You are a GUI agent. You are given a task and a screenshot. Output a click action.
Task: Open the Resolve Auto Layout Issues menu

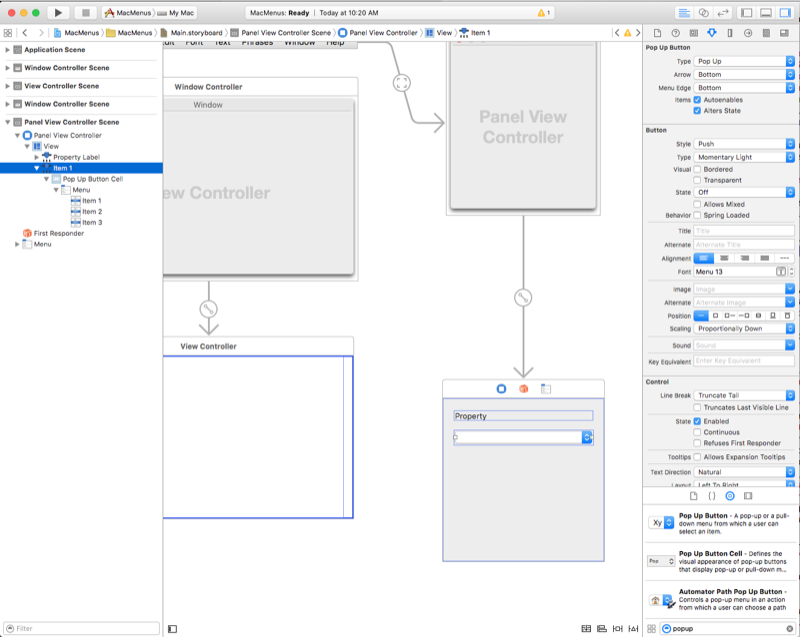pos(634,628)
